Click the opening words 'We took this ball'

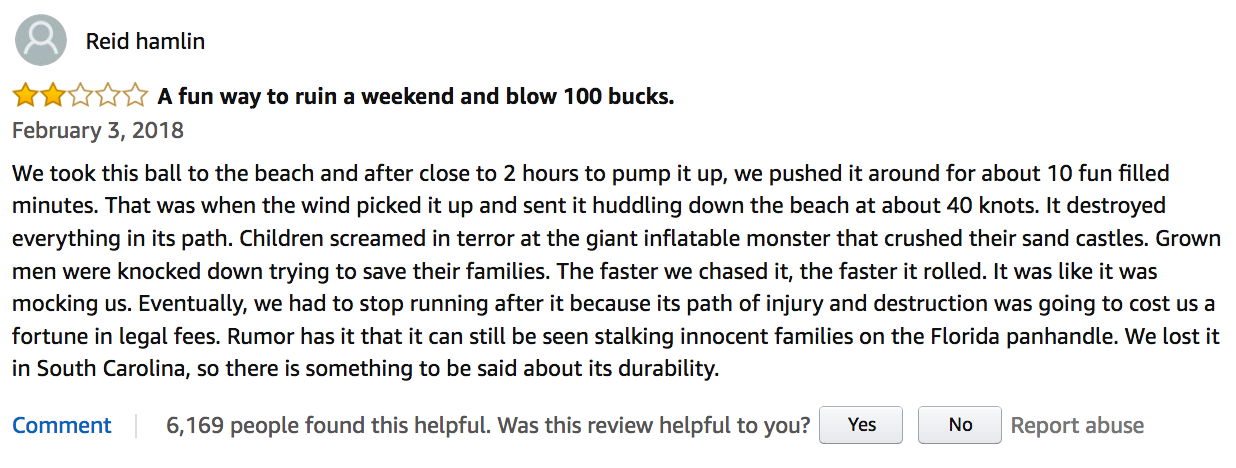pyautogui.click(x=88, y=174)
